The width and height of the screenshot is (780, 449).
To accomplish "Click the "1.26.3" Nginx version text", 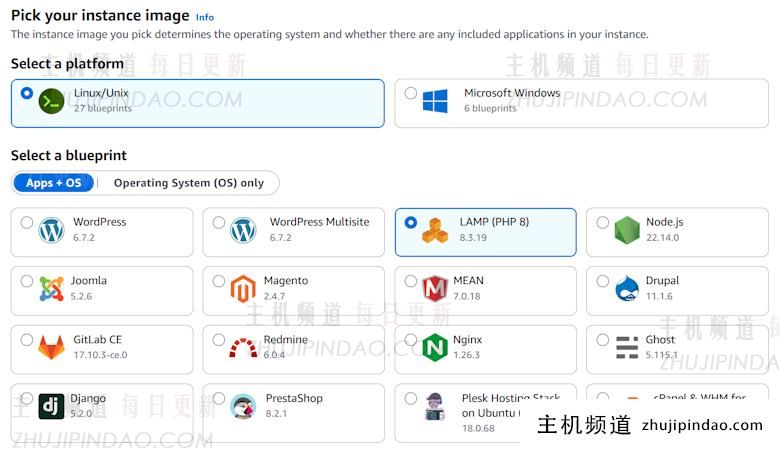I will click(x=466, y=355).
